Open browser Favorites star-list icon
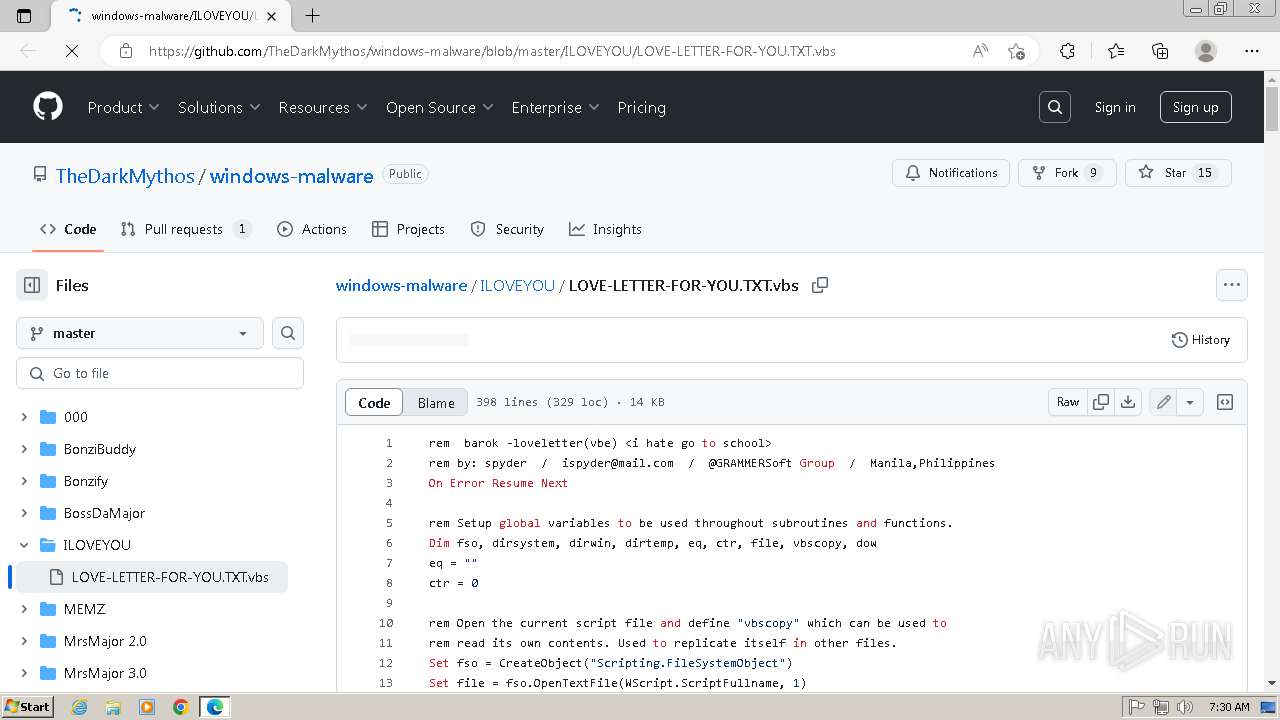Screen dimensions: 1280x720 point(1116,51)
